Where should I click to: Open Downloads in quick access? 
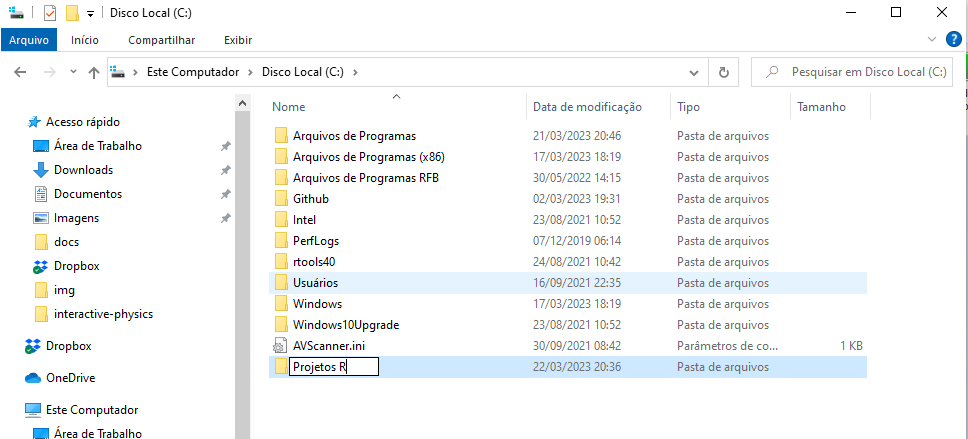click(83, 170)
